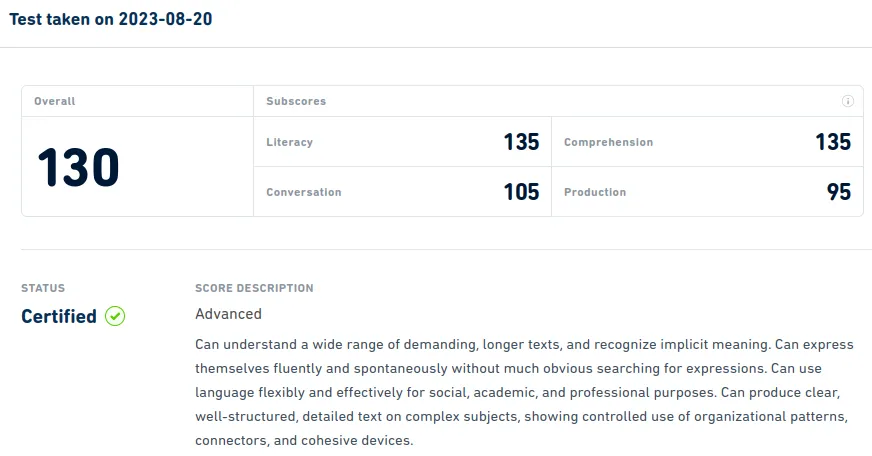The width and height of the screenshot is (872, 456).
Task: Click the overall score 130
Action: coord(78,167)
